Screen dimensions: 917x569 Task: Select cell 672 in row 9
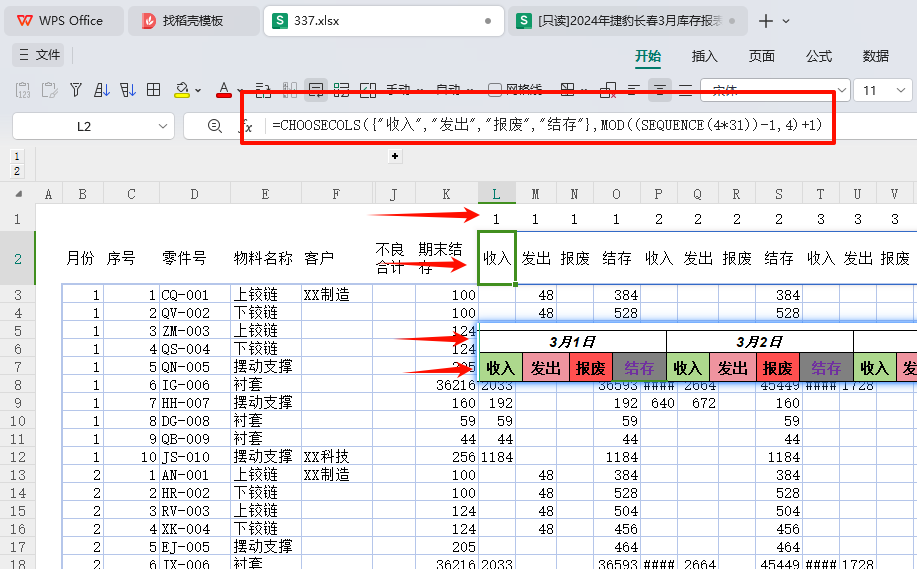click(698, 403)
